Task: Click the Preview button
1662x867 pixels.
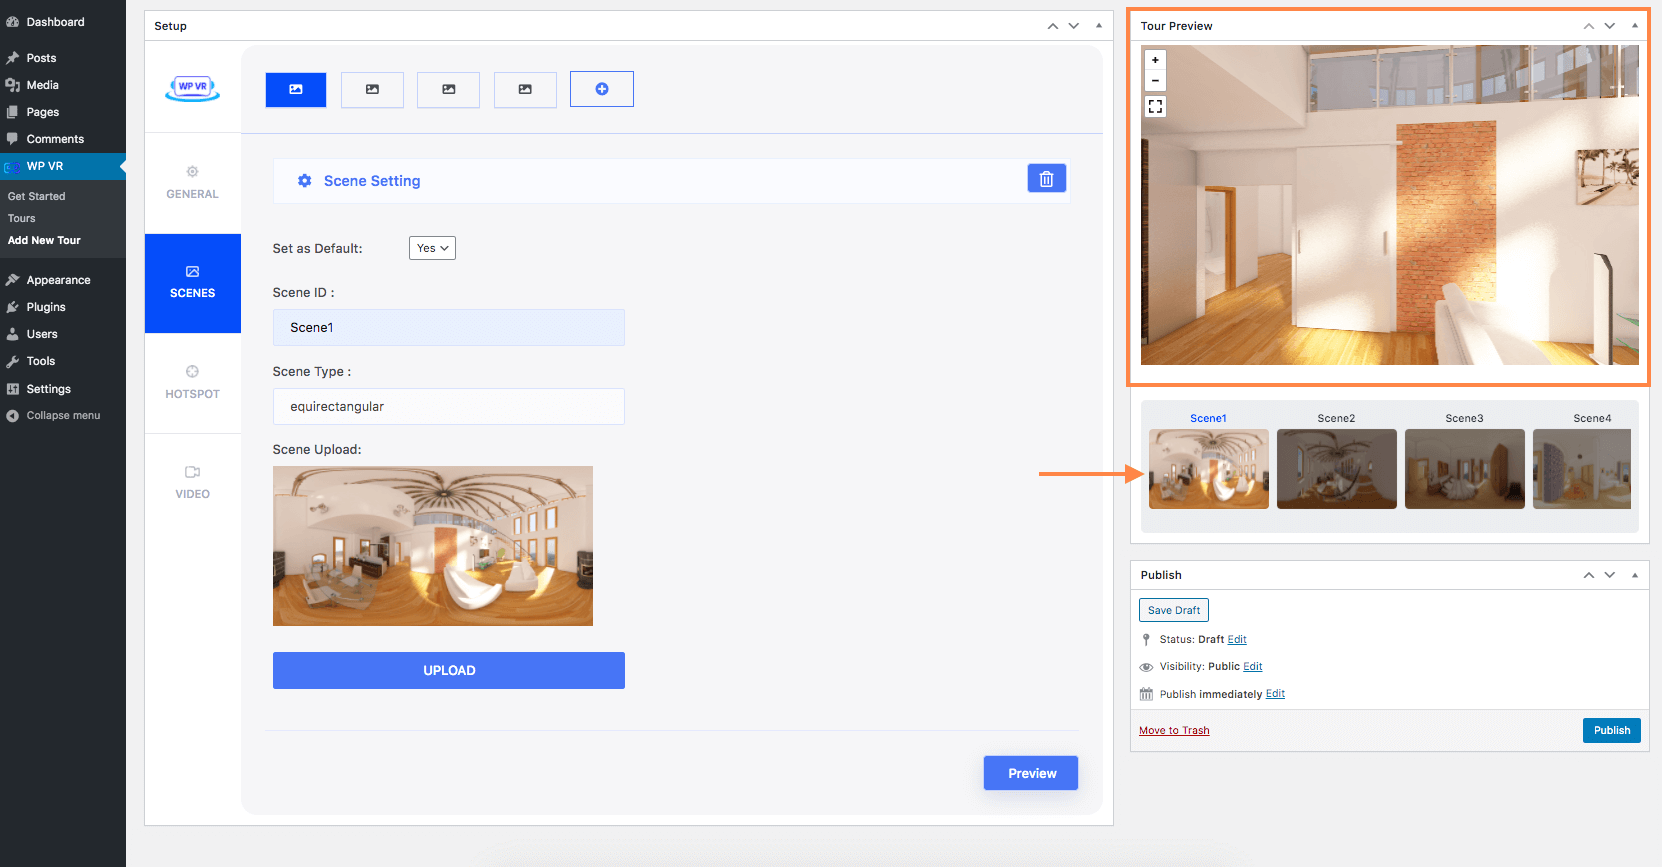Action: pyautogui.click(x=1031, y=773)
